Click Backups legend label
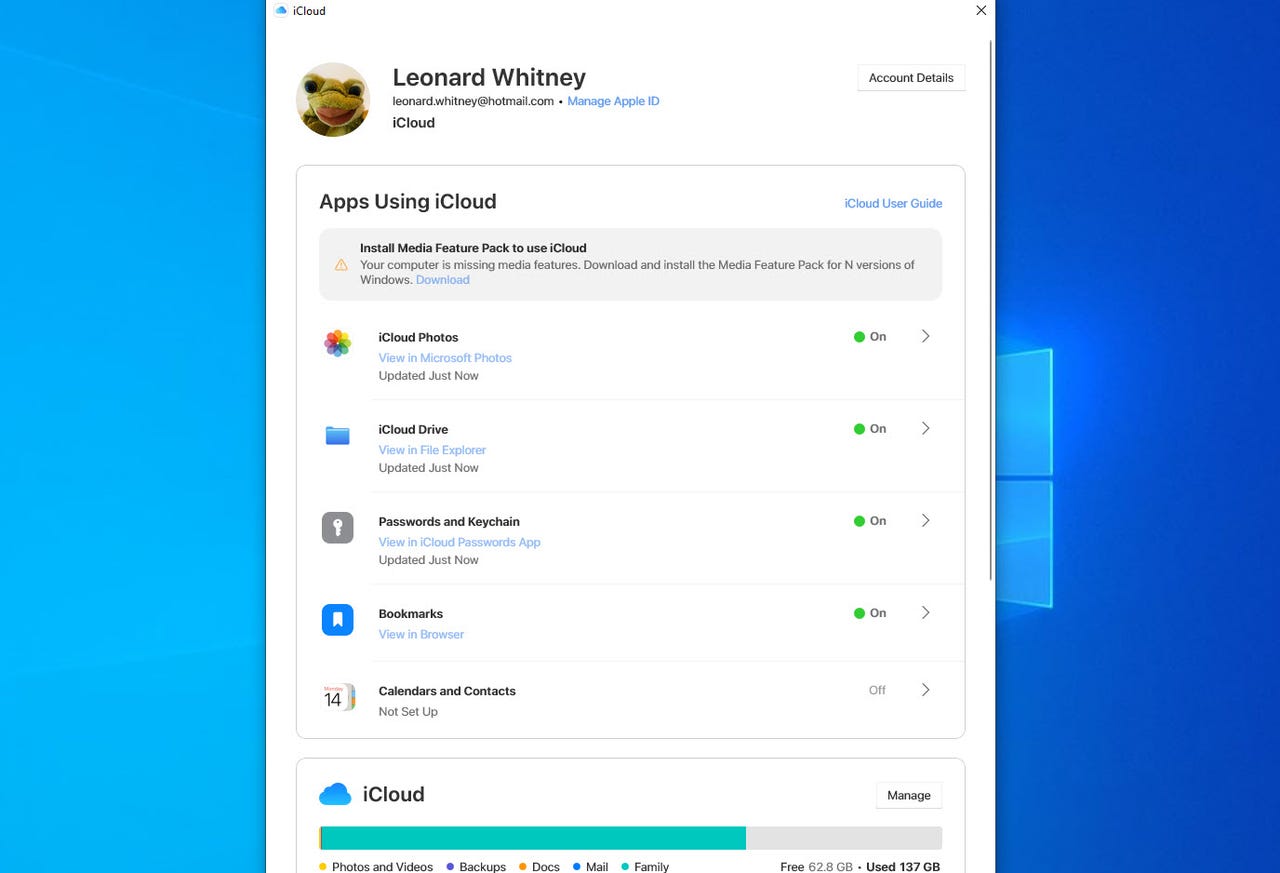The height and width of the screenshot is (873, 1280). coord(482,867)
